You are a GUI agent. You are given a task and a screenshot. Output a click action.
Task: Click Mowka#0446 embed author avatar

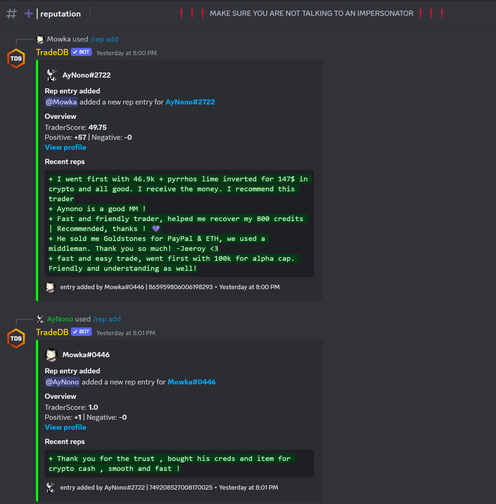click(x=51, y=355)
